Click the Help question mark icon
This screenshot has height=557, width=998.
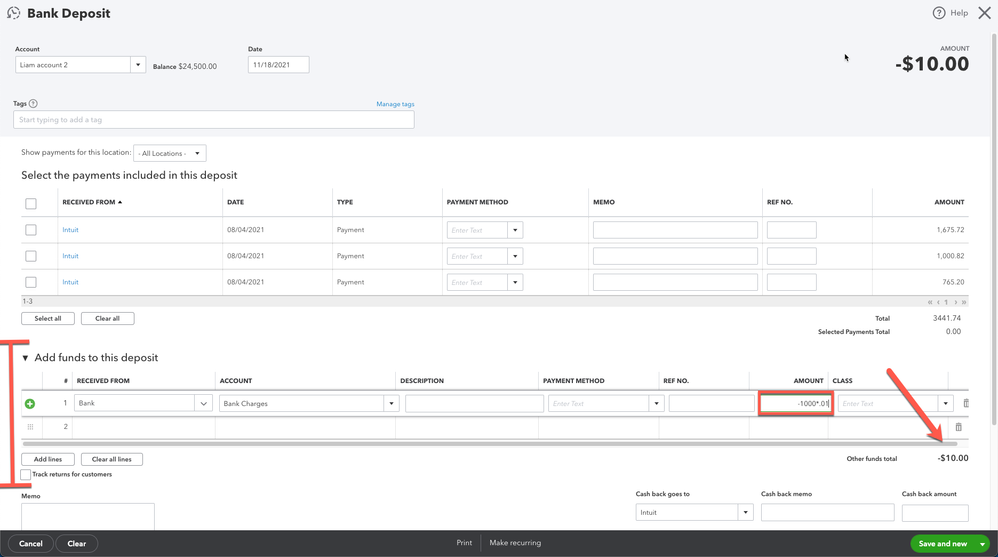938,13
